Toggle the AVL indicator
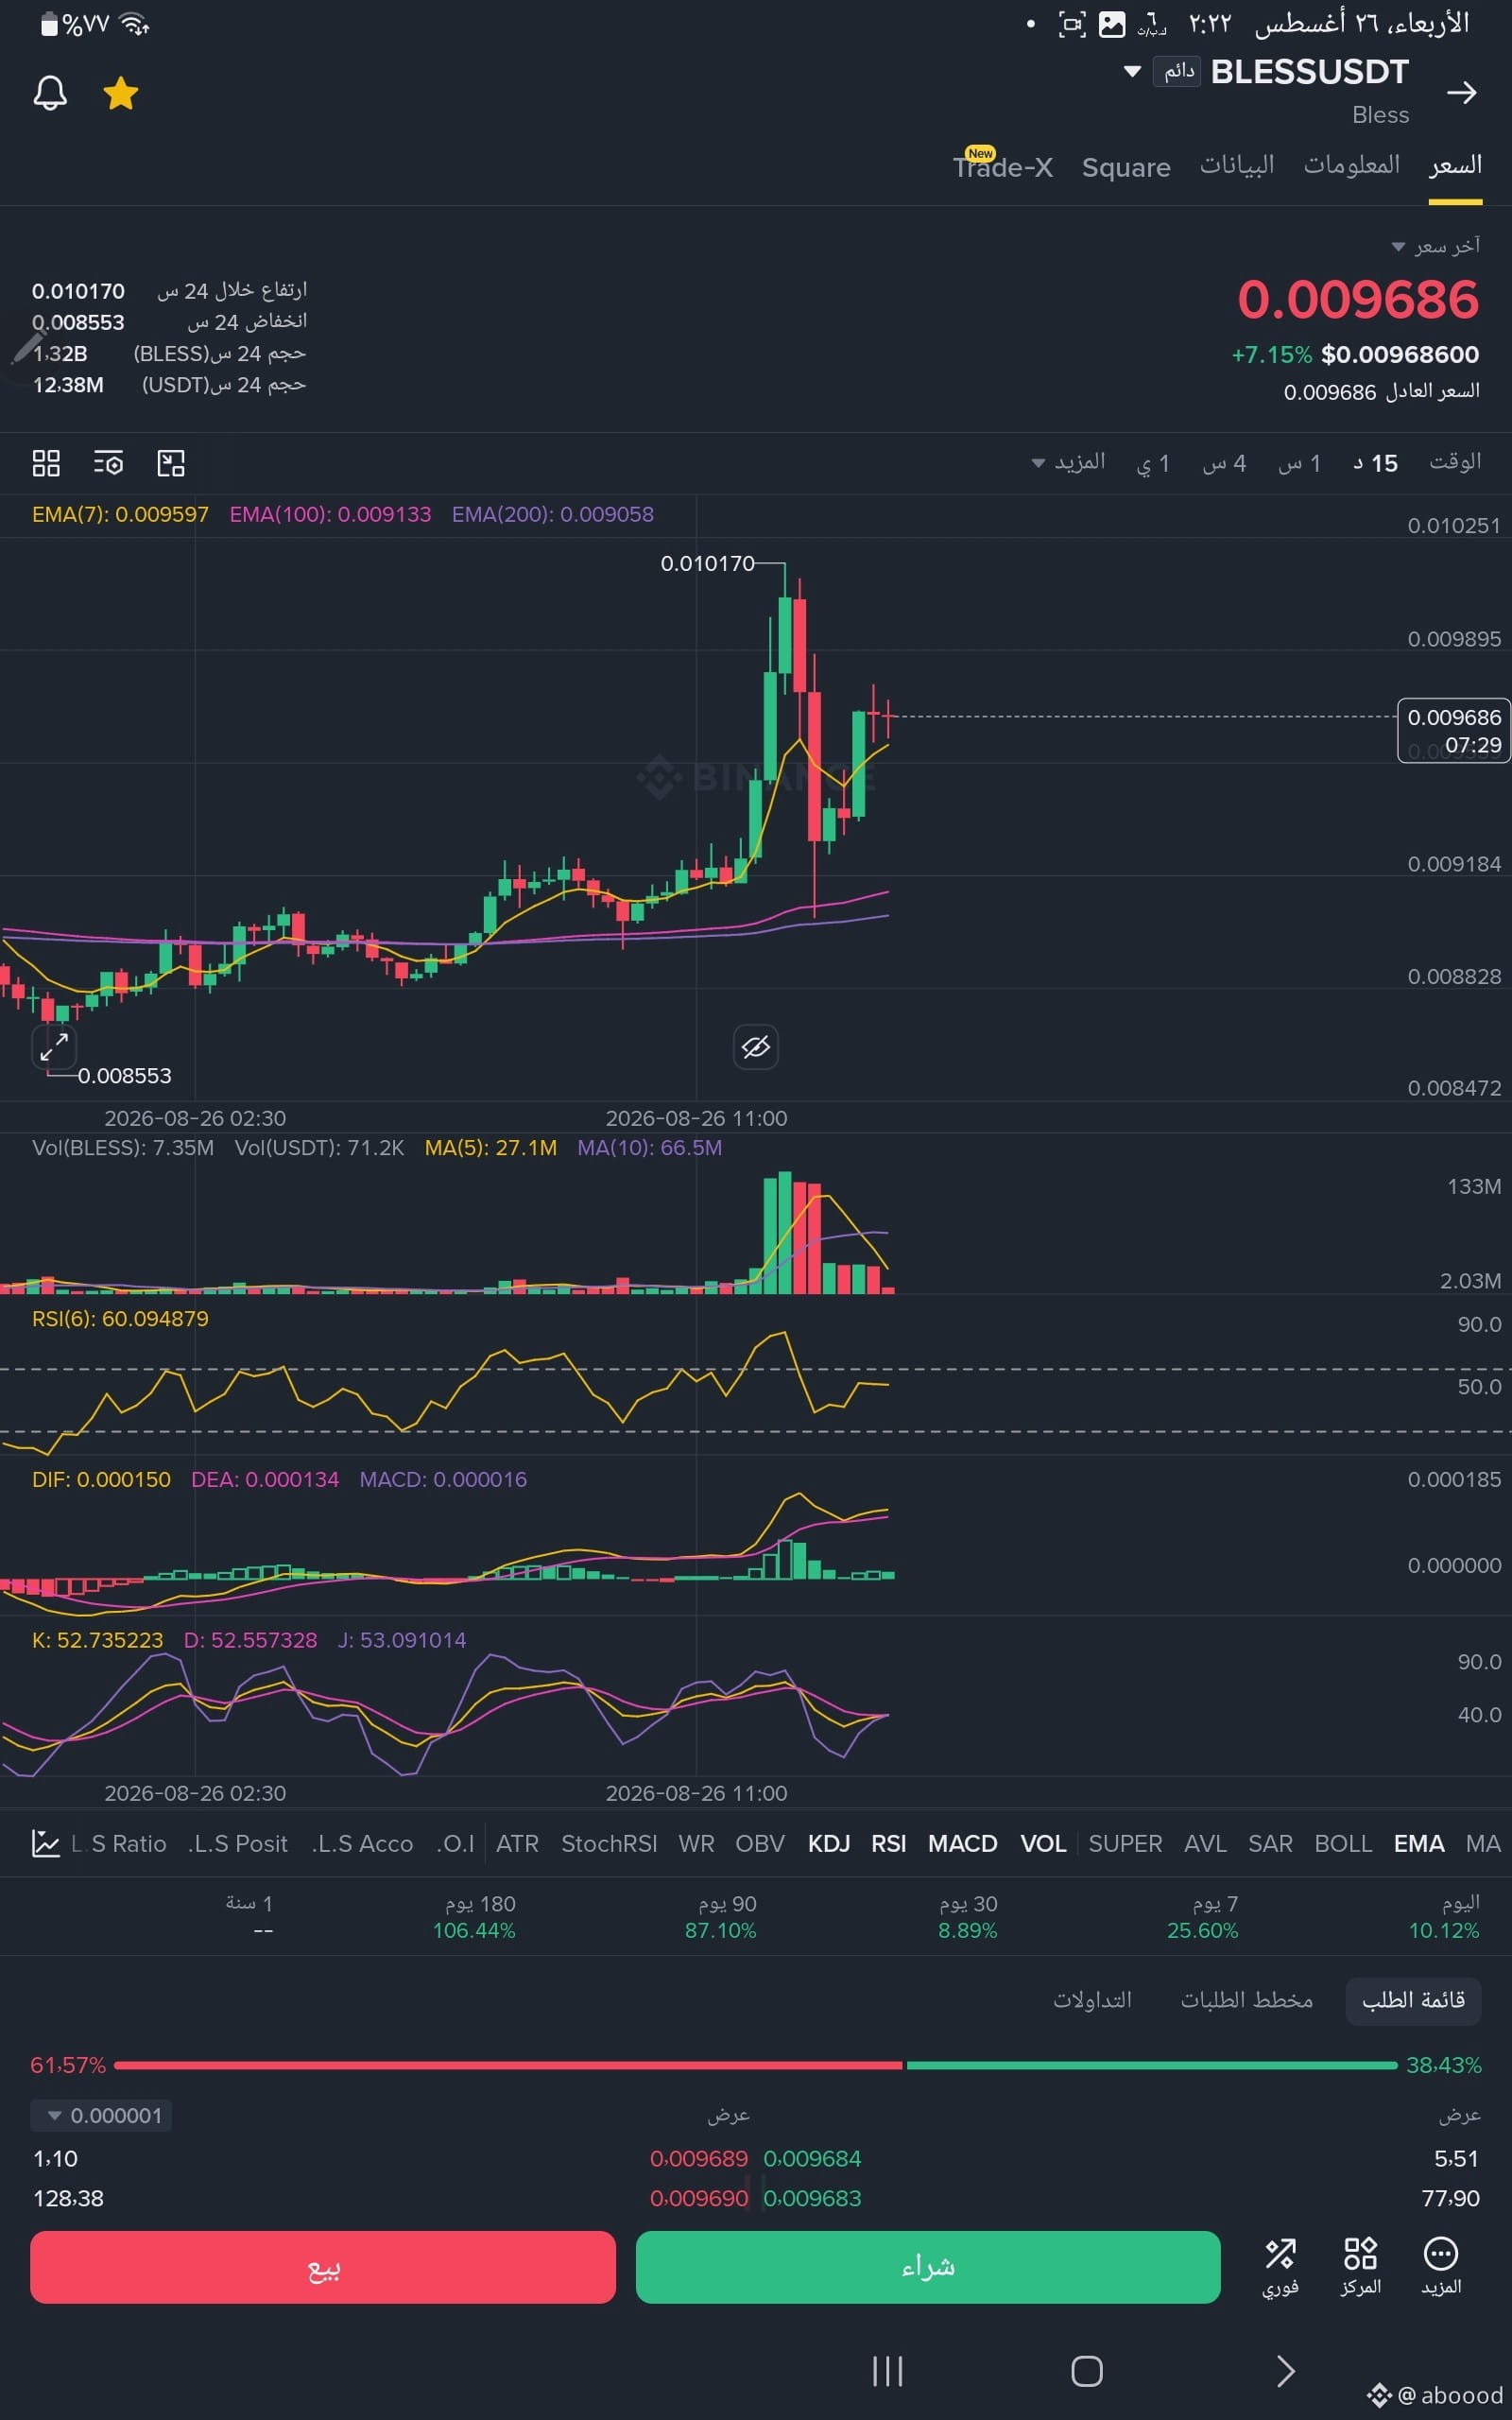This screenshot has width=1512, height=2420. tap(1205, 1843)
